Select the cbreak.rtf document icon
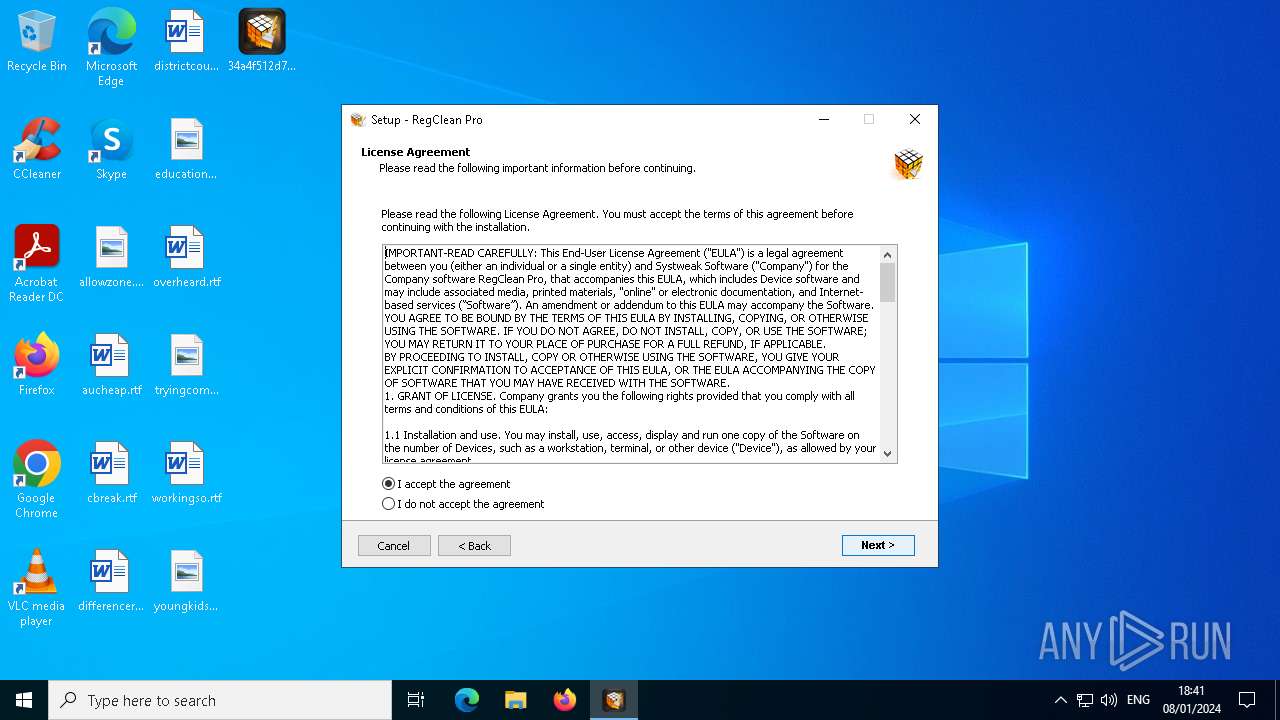This screenshot has width=1280, height=720. (111, 473)
